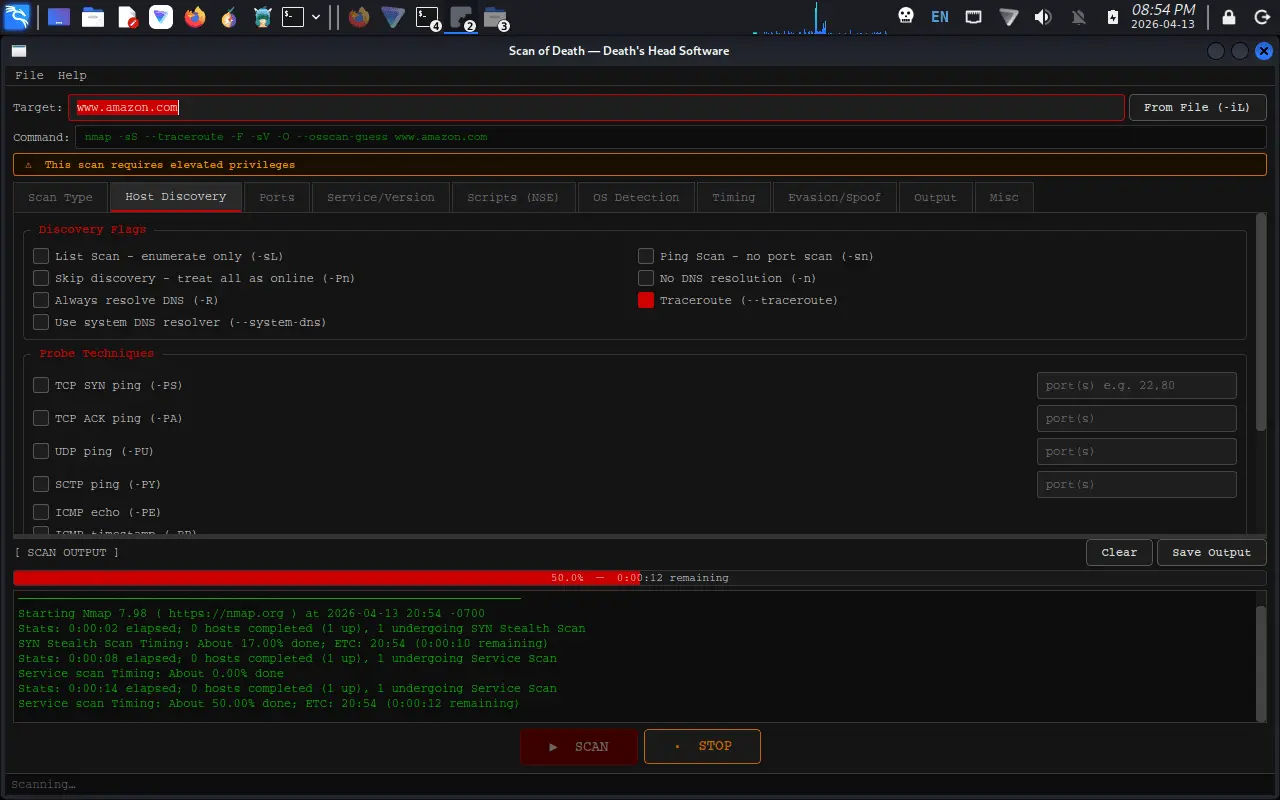Enable List Scan (-sL) checkbox
This screenshot has height=800, width=1280.
click(41, 256)
